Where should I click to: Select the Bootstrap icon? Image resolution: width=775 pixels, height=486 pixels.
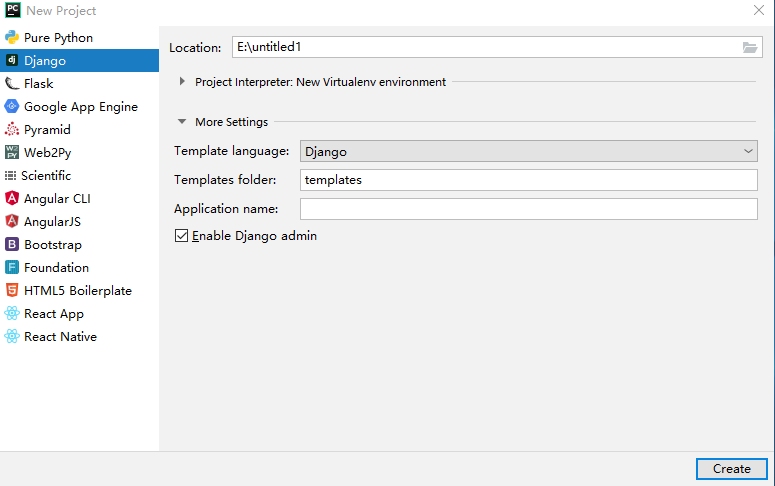pos(12,244)
